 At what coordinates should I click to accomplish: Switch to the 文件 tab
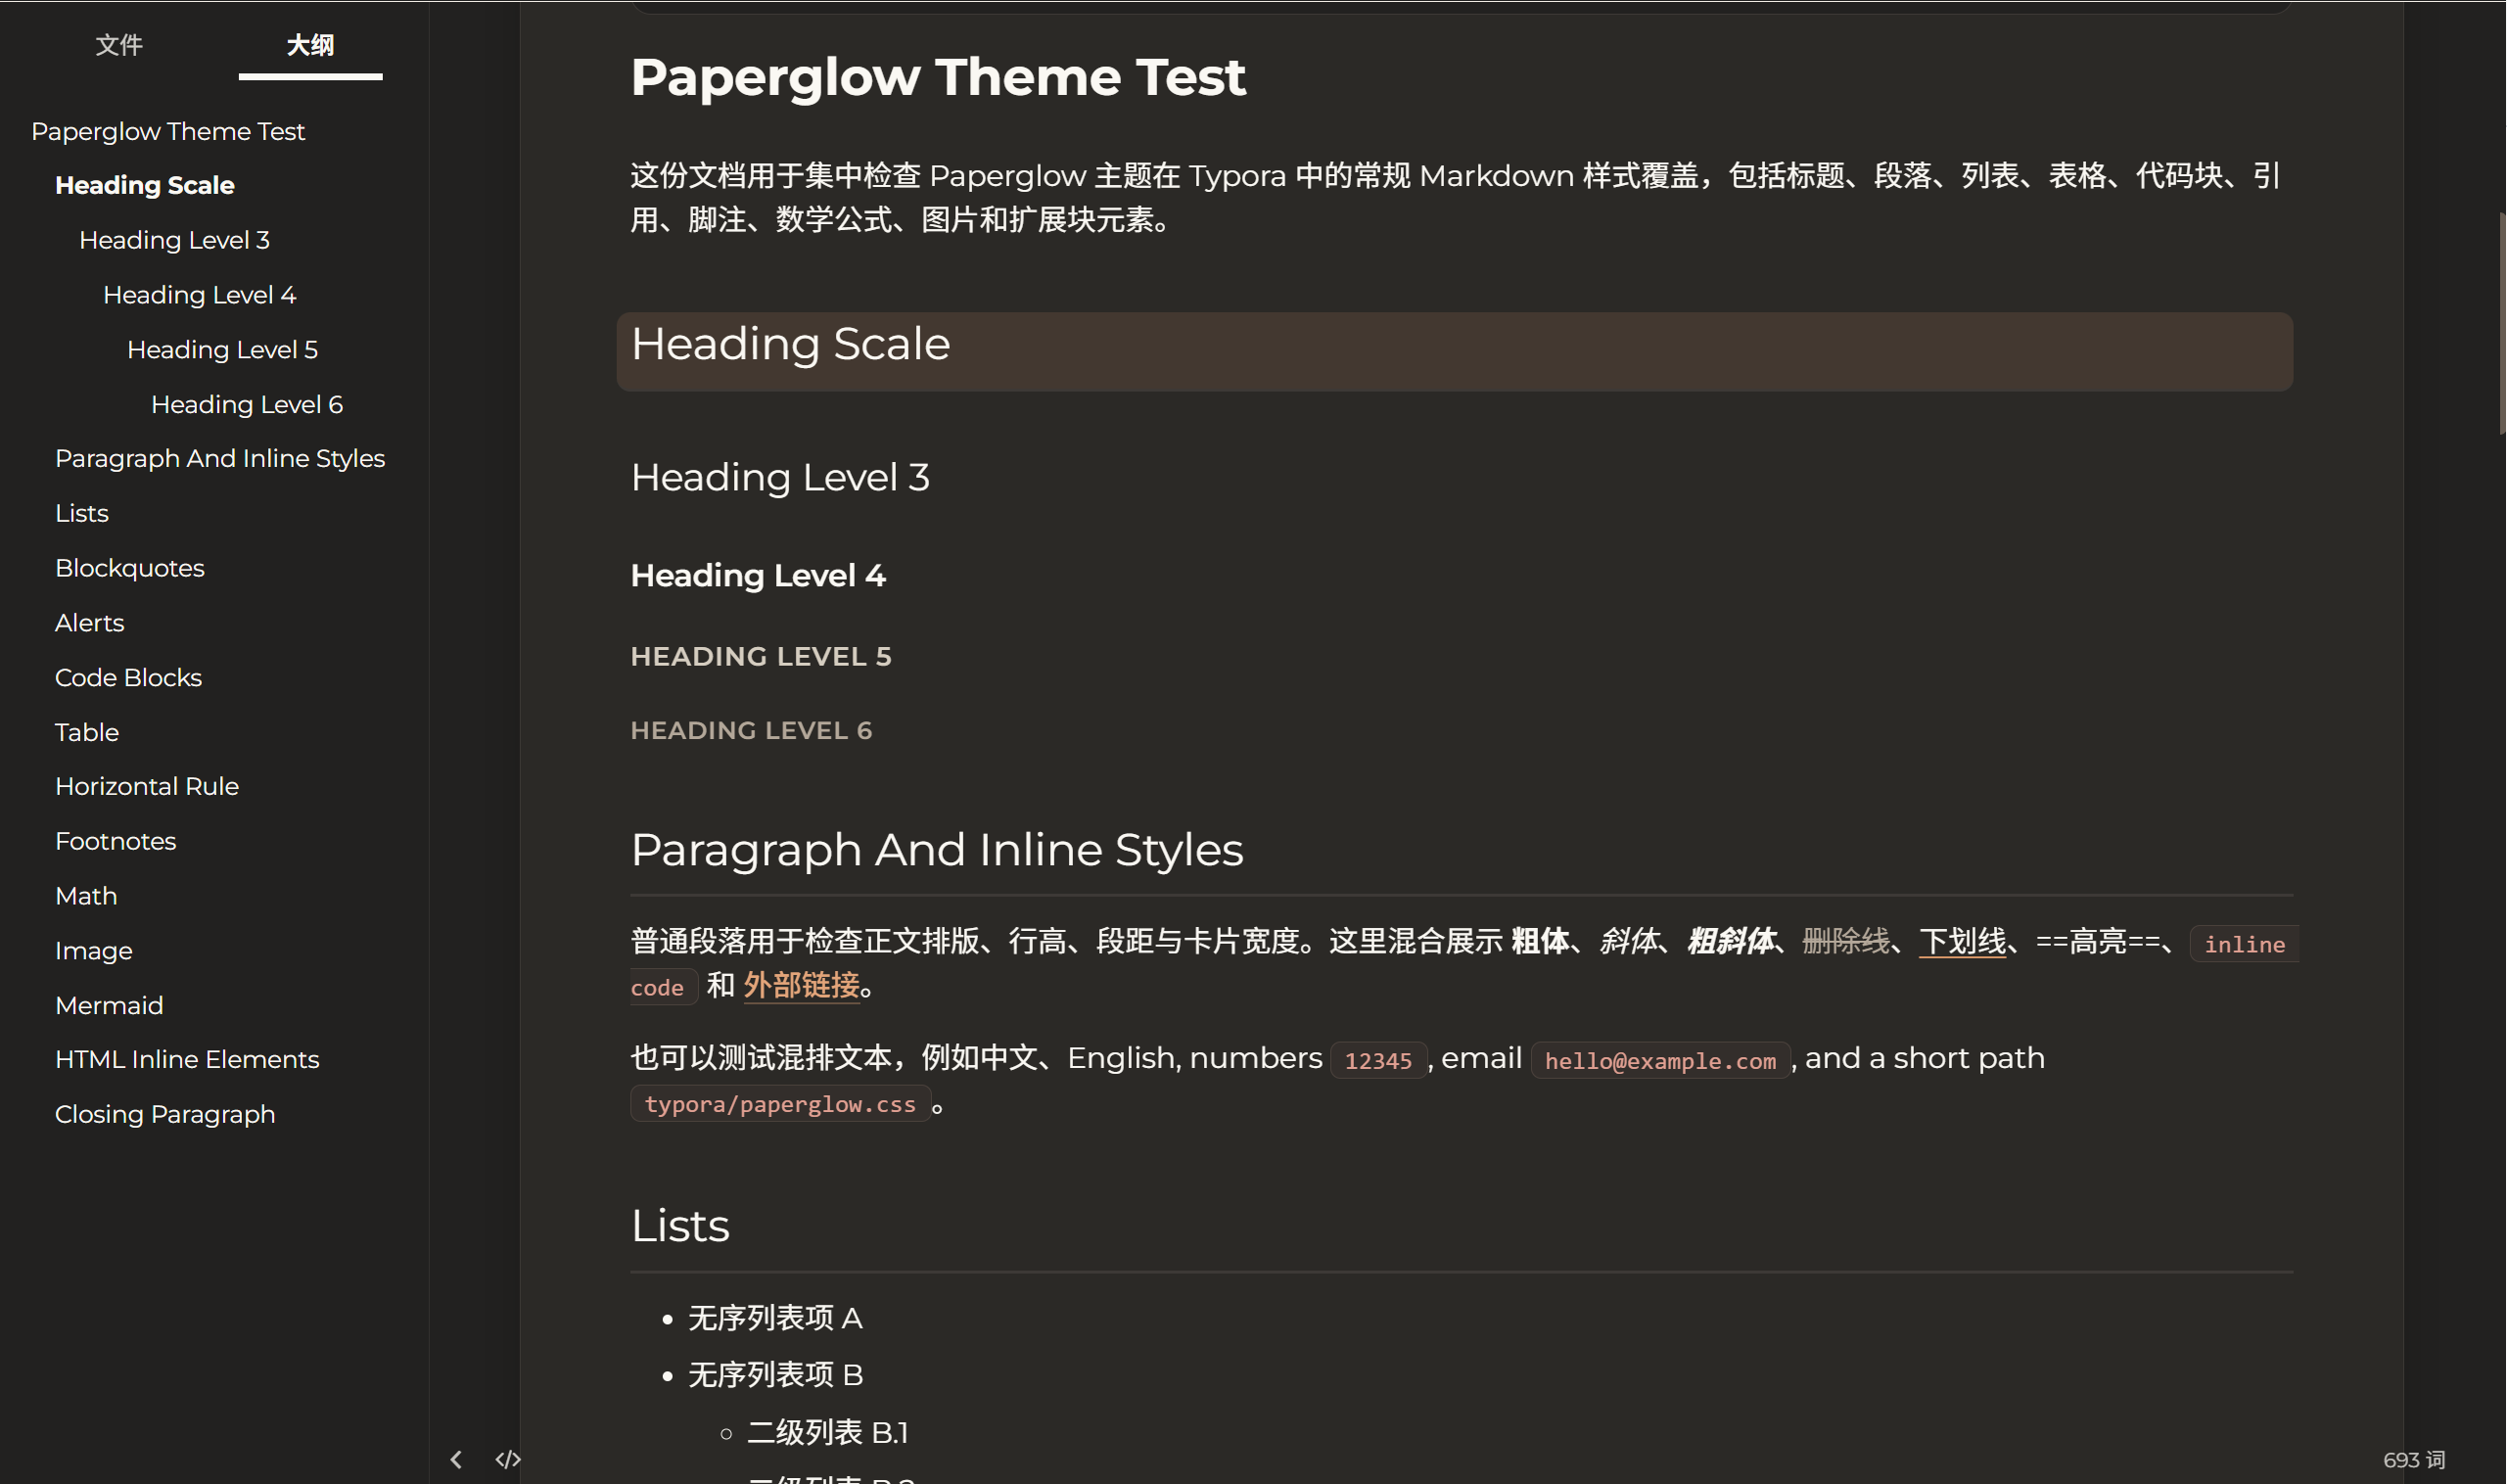tap(119, 45)
